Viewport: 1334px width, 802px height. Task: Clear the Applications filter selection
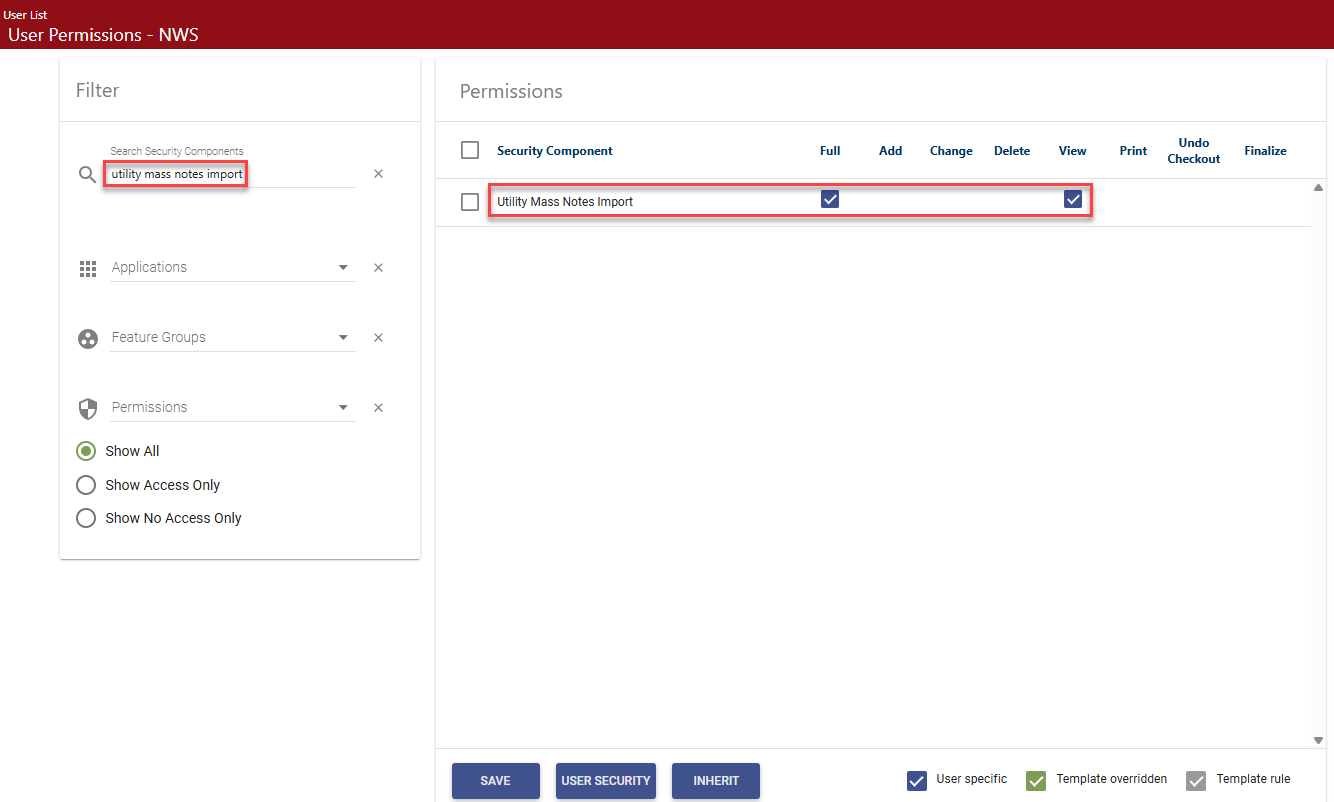[x=378, y=268]
